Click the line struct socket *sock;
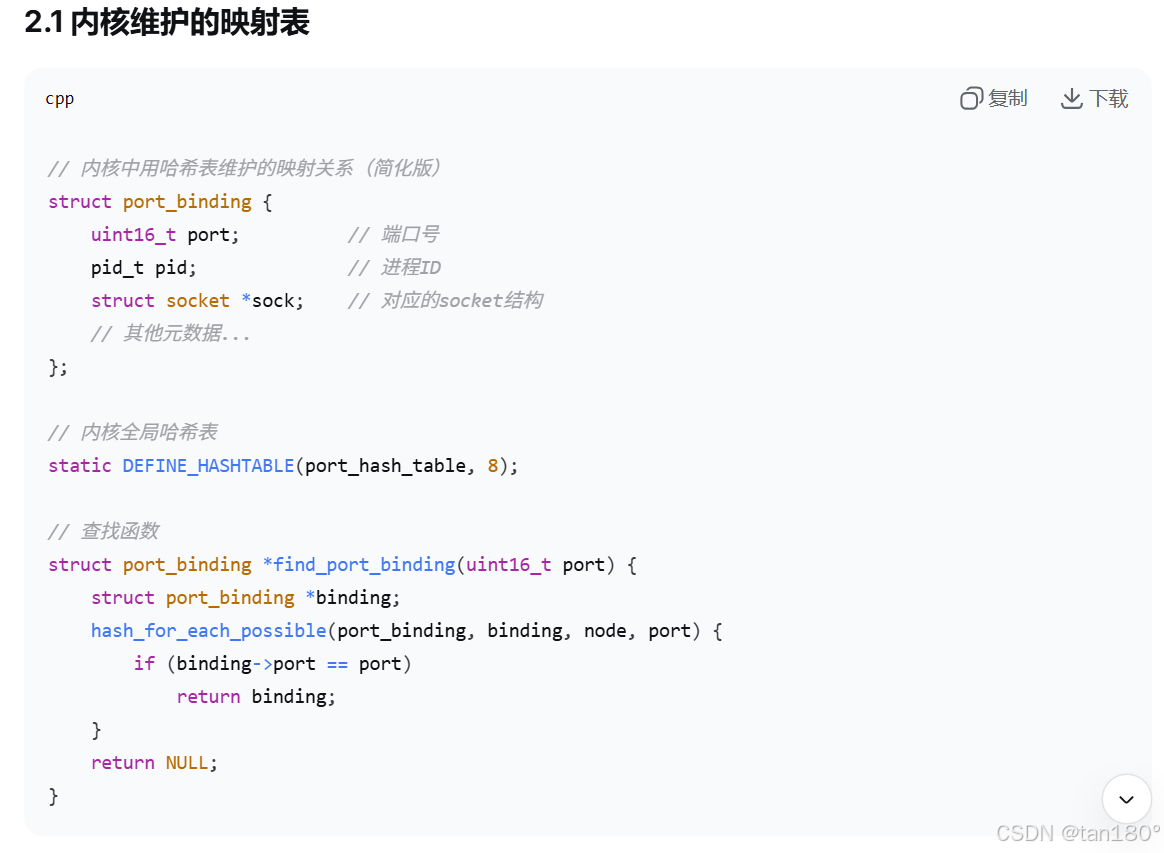The image size is (1164, 853). (x=197, y=301)
